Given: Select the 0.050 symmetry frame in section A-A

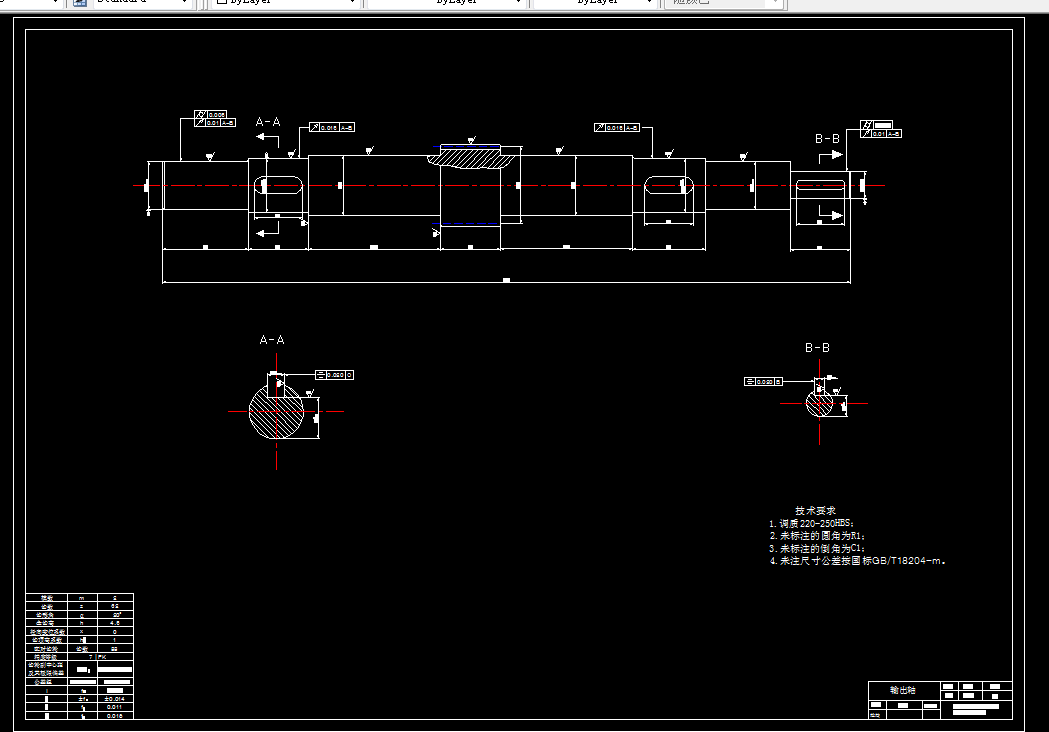Looking at the screenshot, I should point(334,375).
